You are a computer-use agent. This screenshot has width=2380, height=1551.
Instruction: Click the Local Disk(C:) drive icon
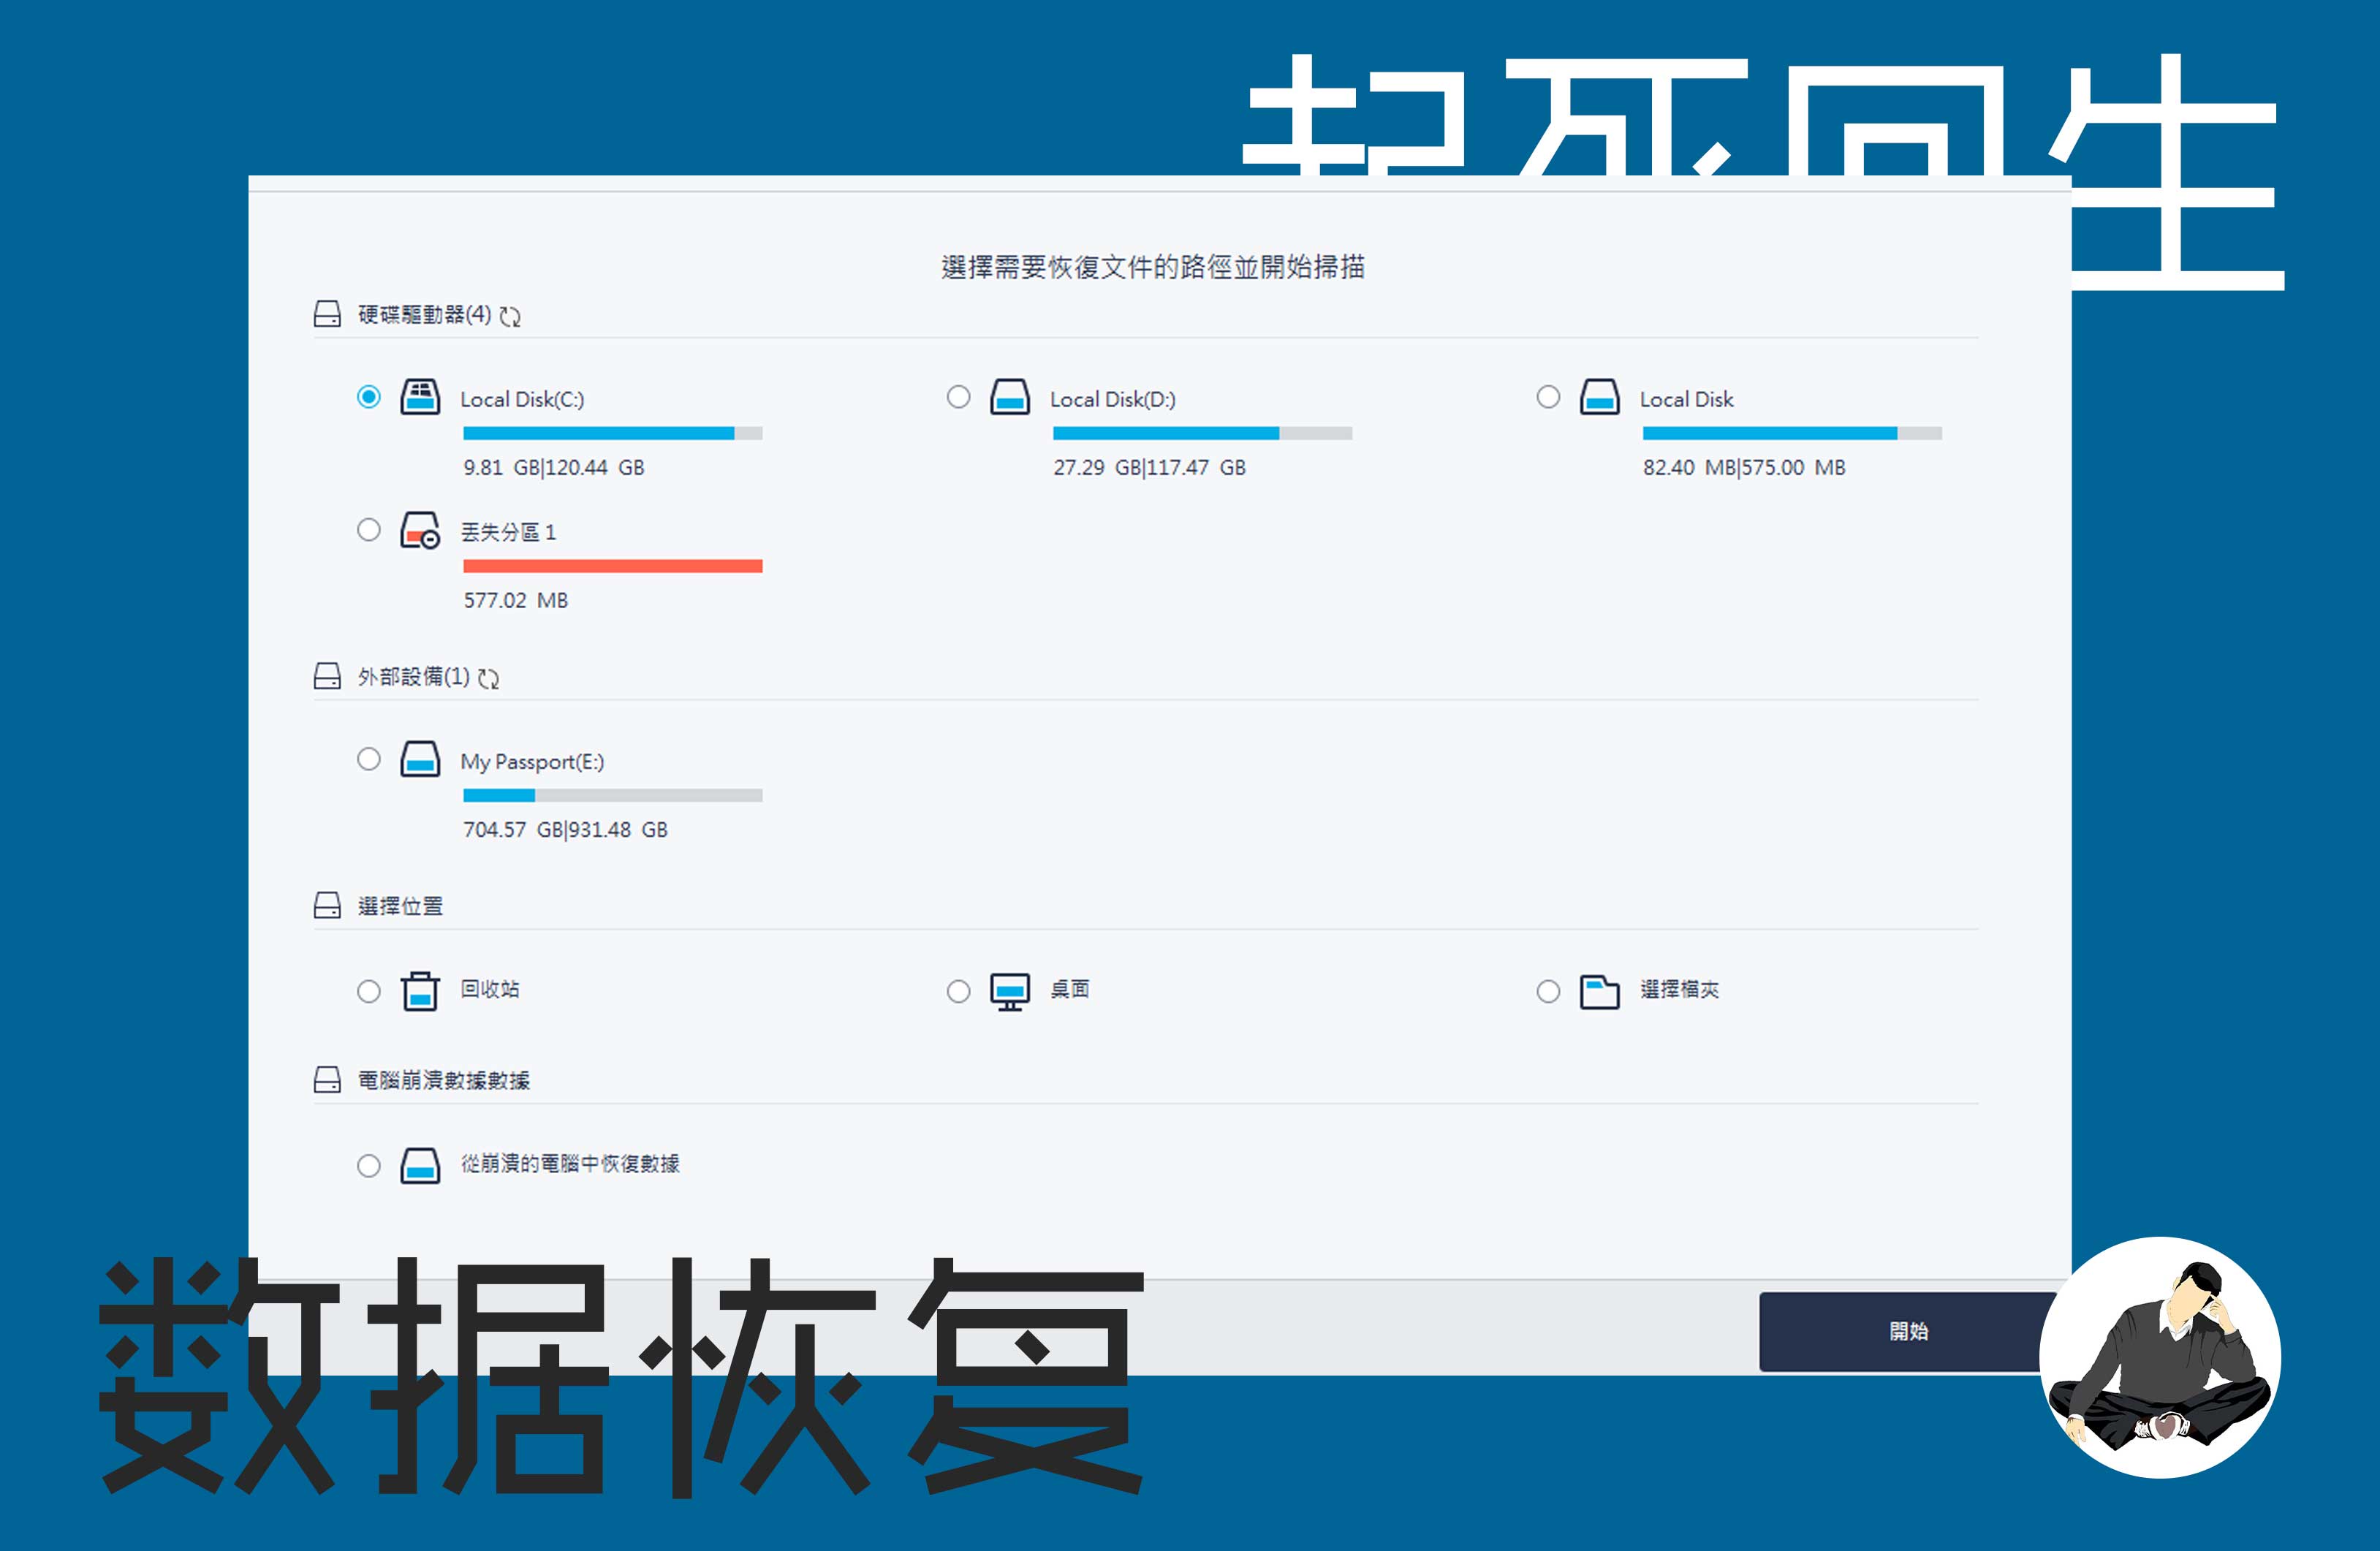coord(420,397)
